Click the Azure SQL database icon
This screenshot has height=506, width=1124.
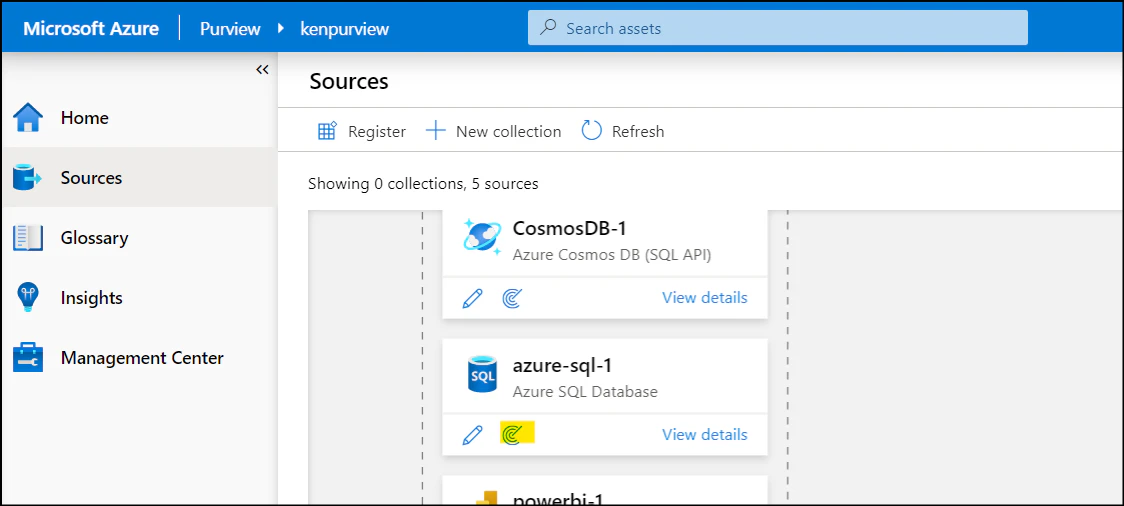pyautogui.click(x=482, y=373)
